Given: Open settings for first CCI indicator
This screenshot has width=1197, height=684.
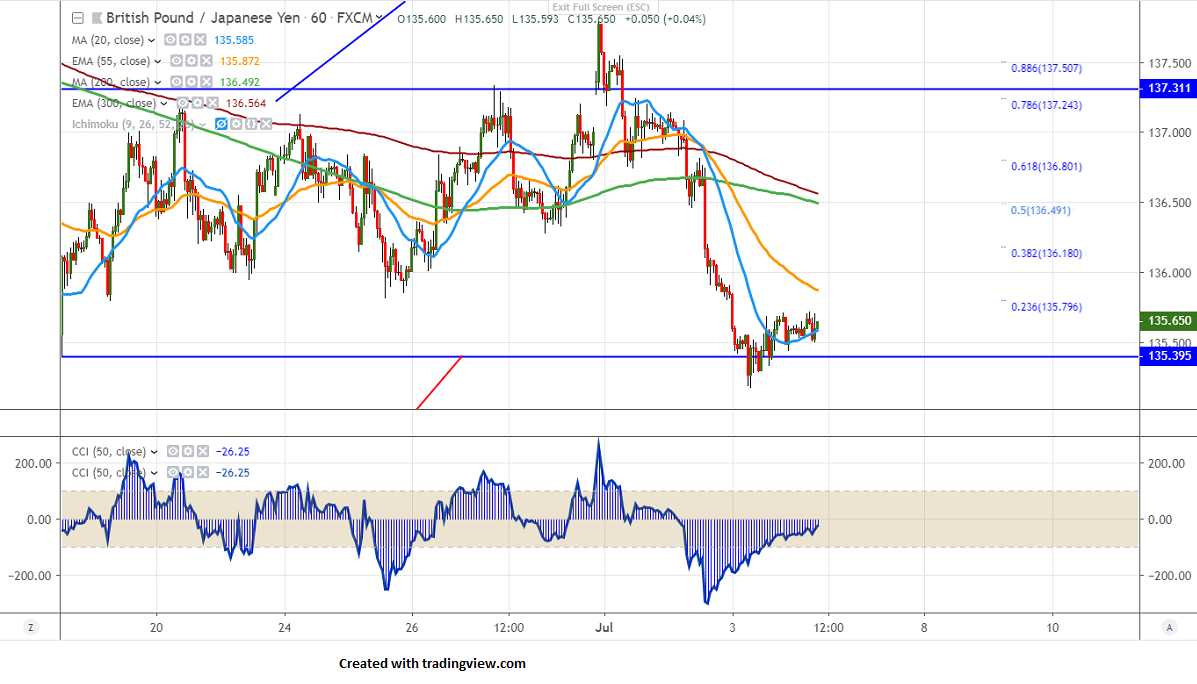Looking at the screenshot, I should click(x=188, y=451).
